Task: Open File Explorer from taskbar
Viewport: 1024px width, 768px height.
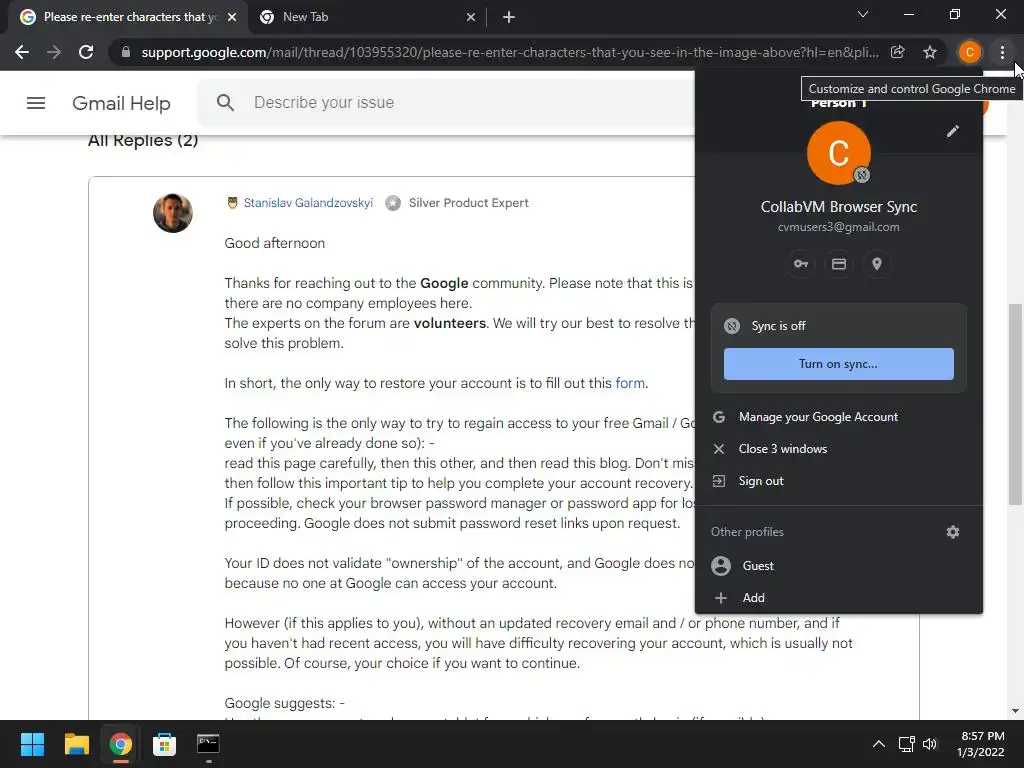Action: 76,744
